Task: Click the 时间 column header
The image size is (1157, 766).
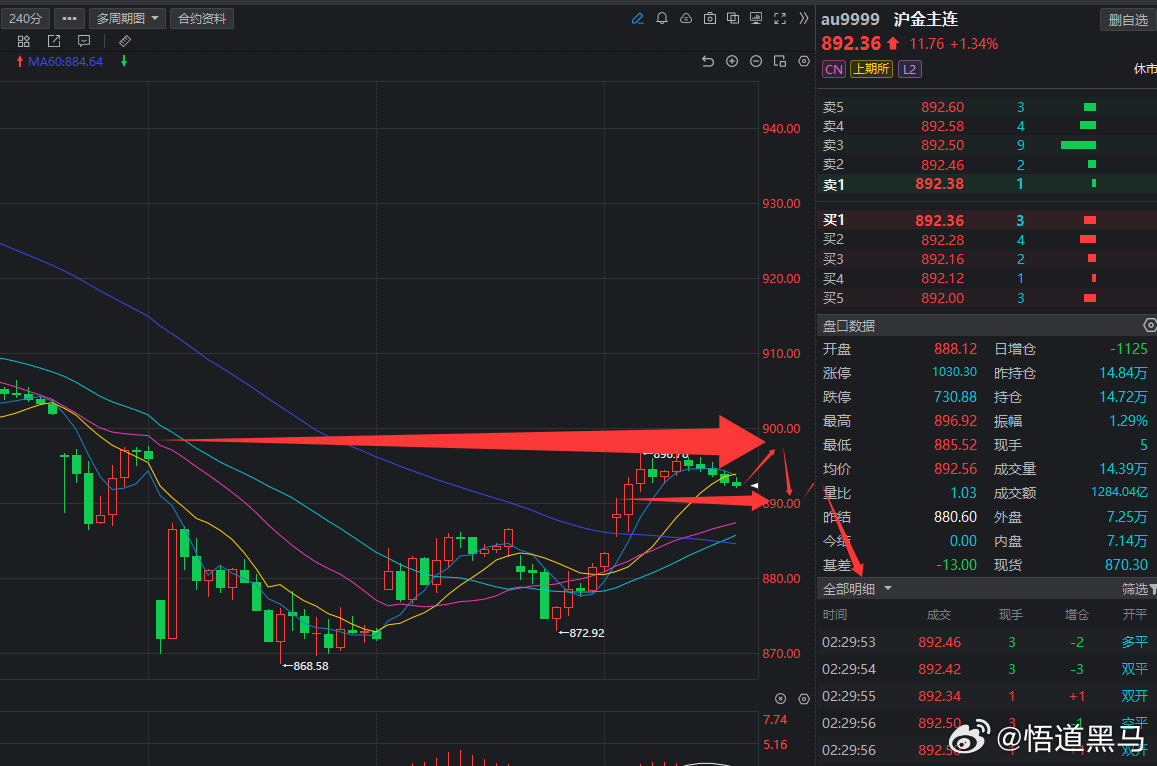Action: [x=835, y=615]
